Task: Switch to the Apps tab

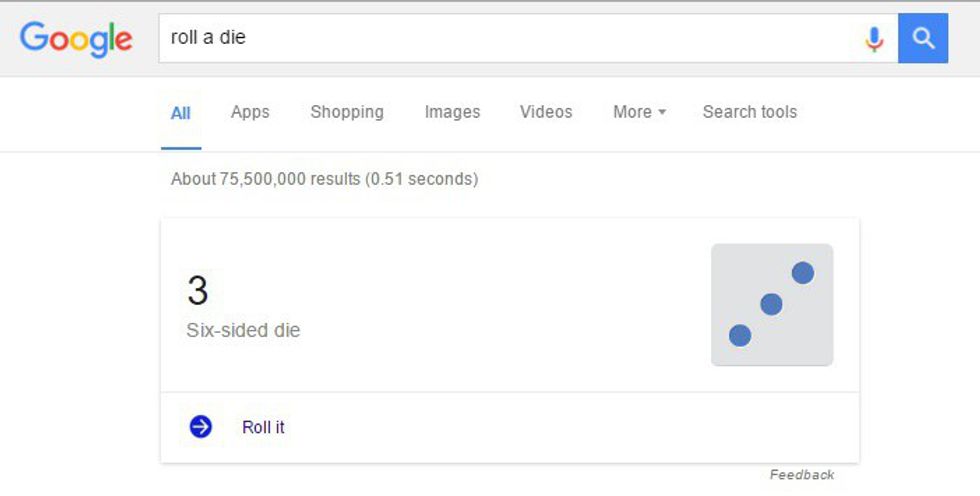Action: pos(250,112)
